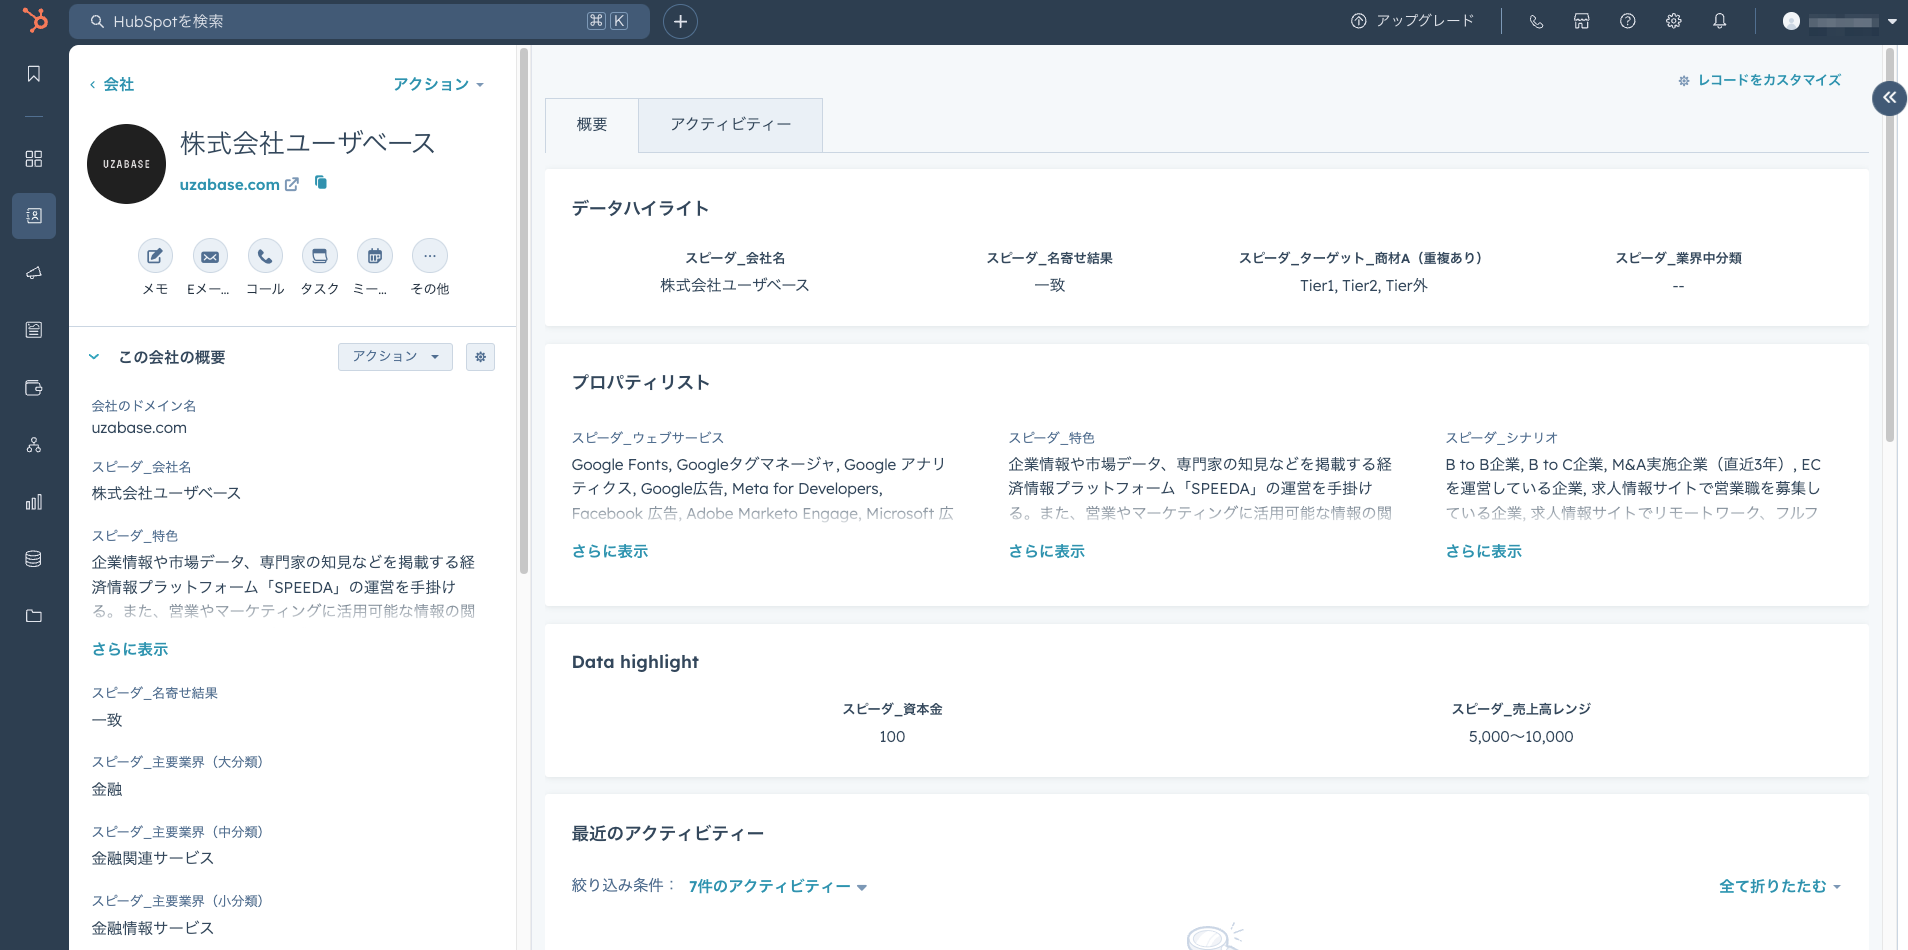Click さらに表示 under スピーダ_シナリオ

pos(1483,551)
